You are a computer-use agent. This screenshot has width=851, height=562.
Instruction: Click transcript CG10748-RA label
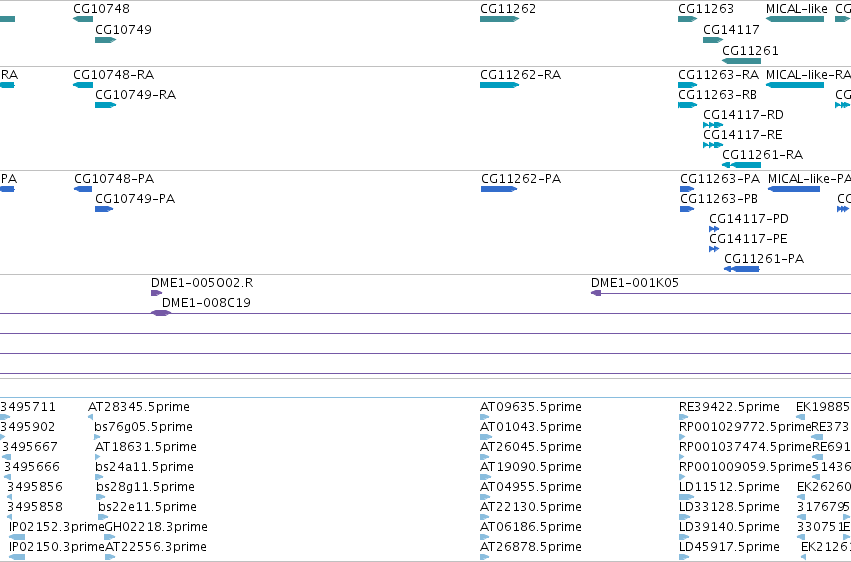(113, 75)
